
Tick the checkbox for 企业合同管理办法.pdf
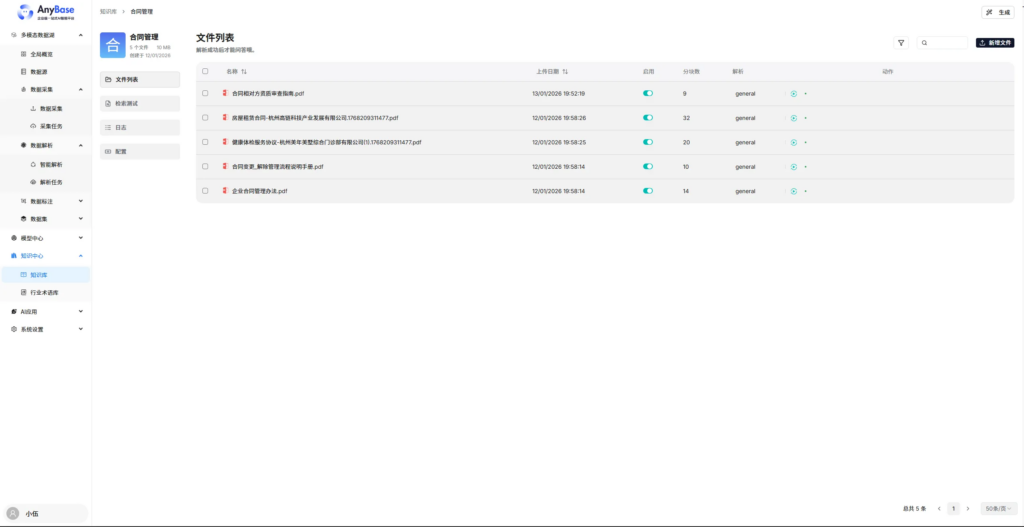(x=205, y=190)
